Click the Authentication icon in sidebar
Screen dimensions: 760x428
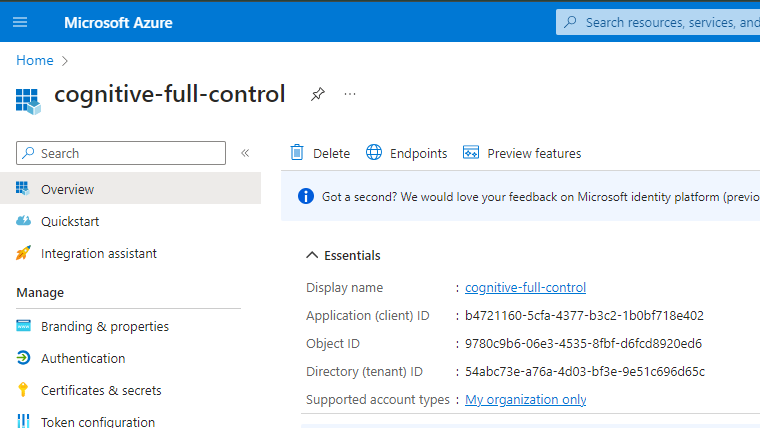tap(23, 358)
